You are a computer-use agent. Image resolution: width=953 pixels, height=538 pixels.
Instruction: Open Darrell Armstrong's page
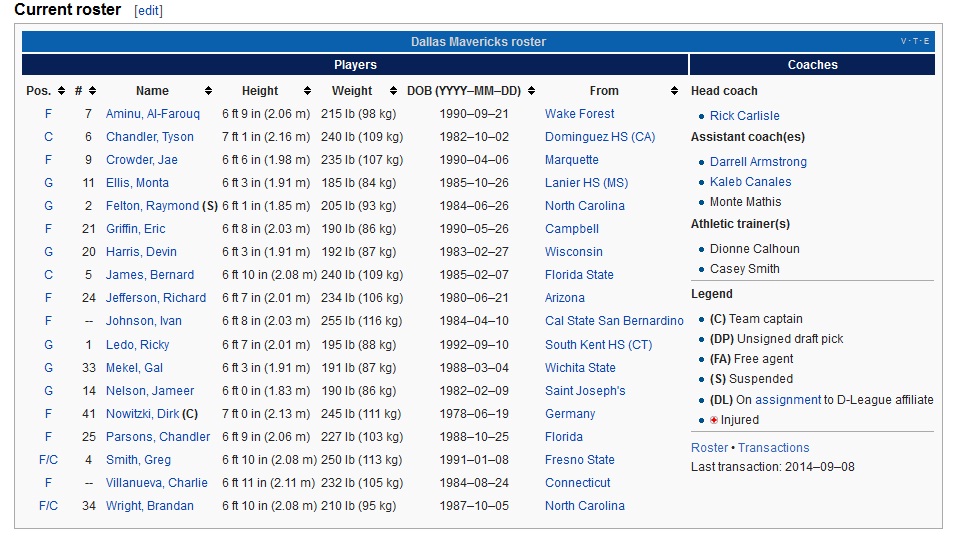click(x=758, y=162)
